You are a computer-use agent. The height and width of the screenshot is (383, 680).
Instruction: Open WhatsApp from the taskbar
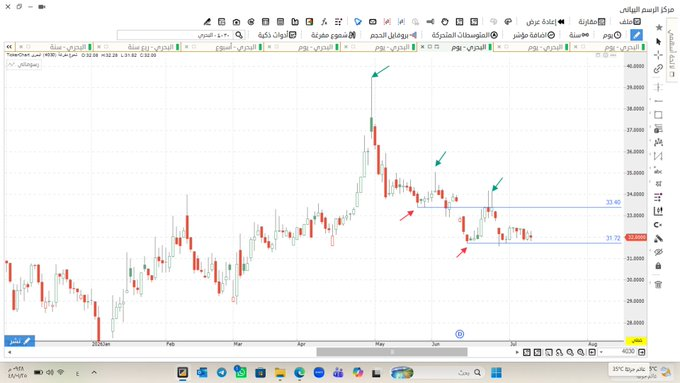pos(241,373)
